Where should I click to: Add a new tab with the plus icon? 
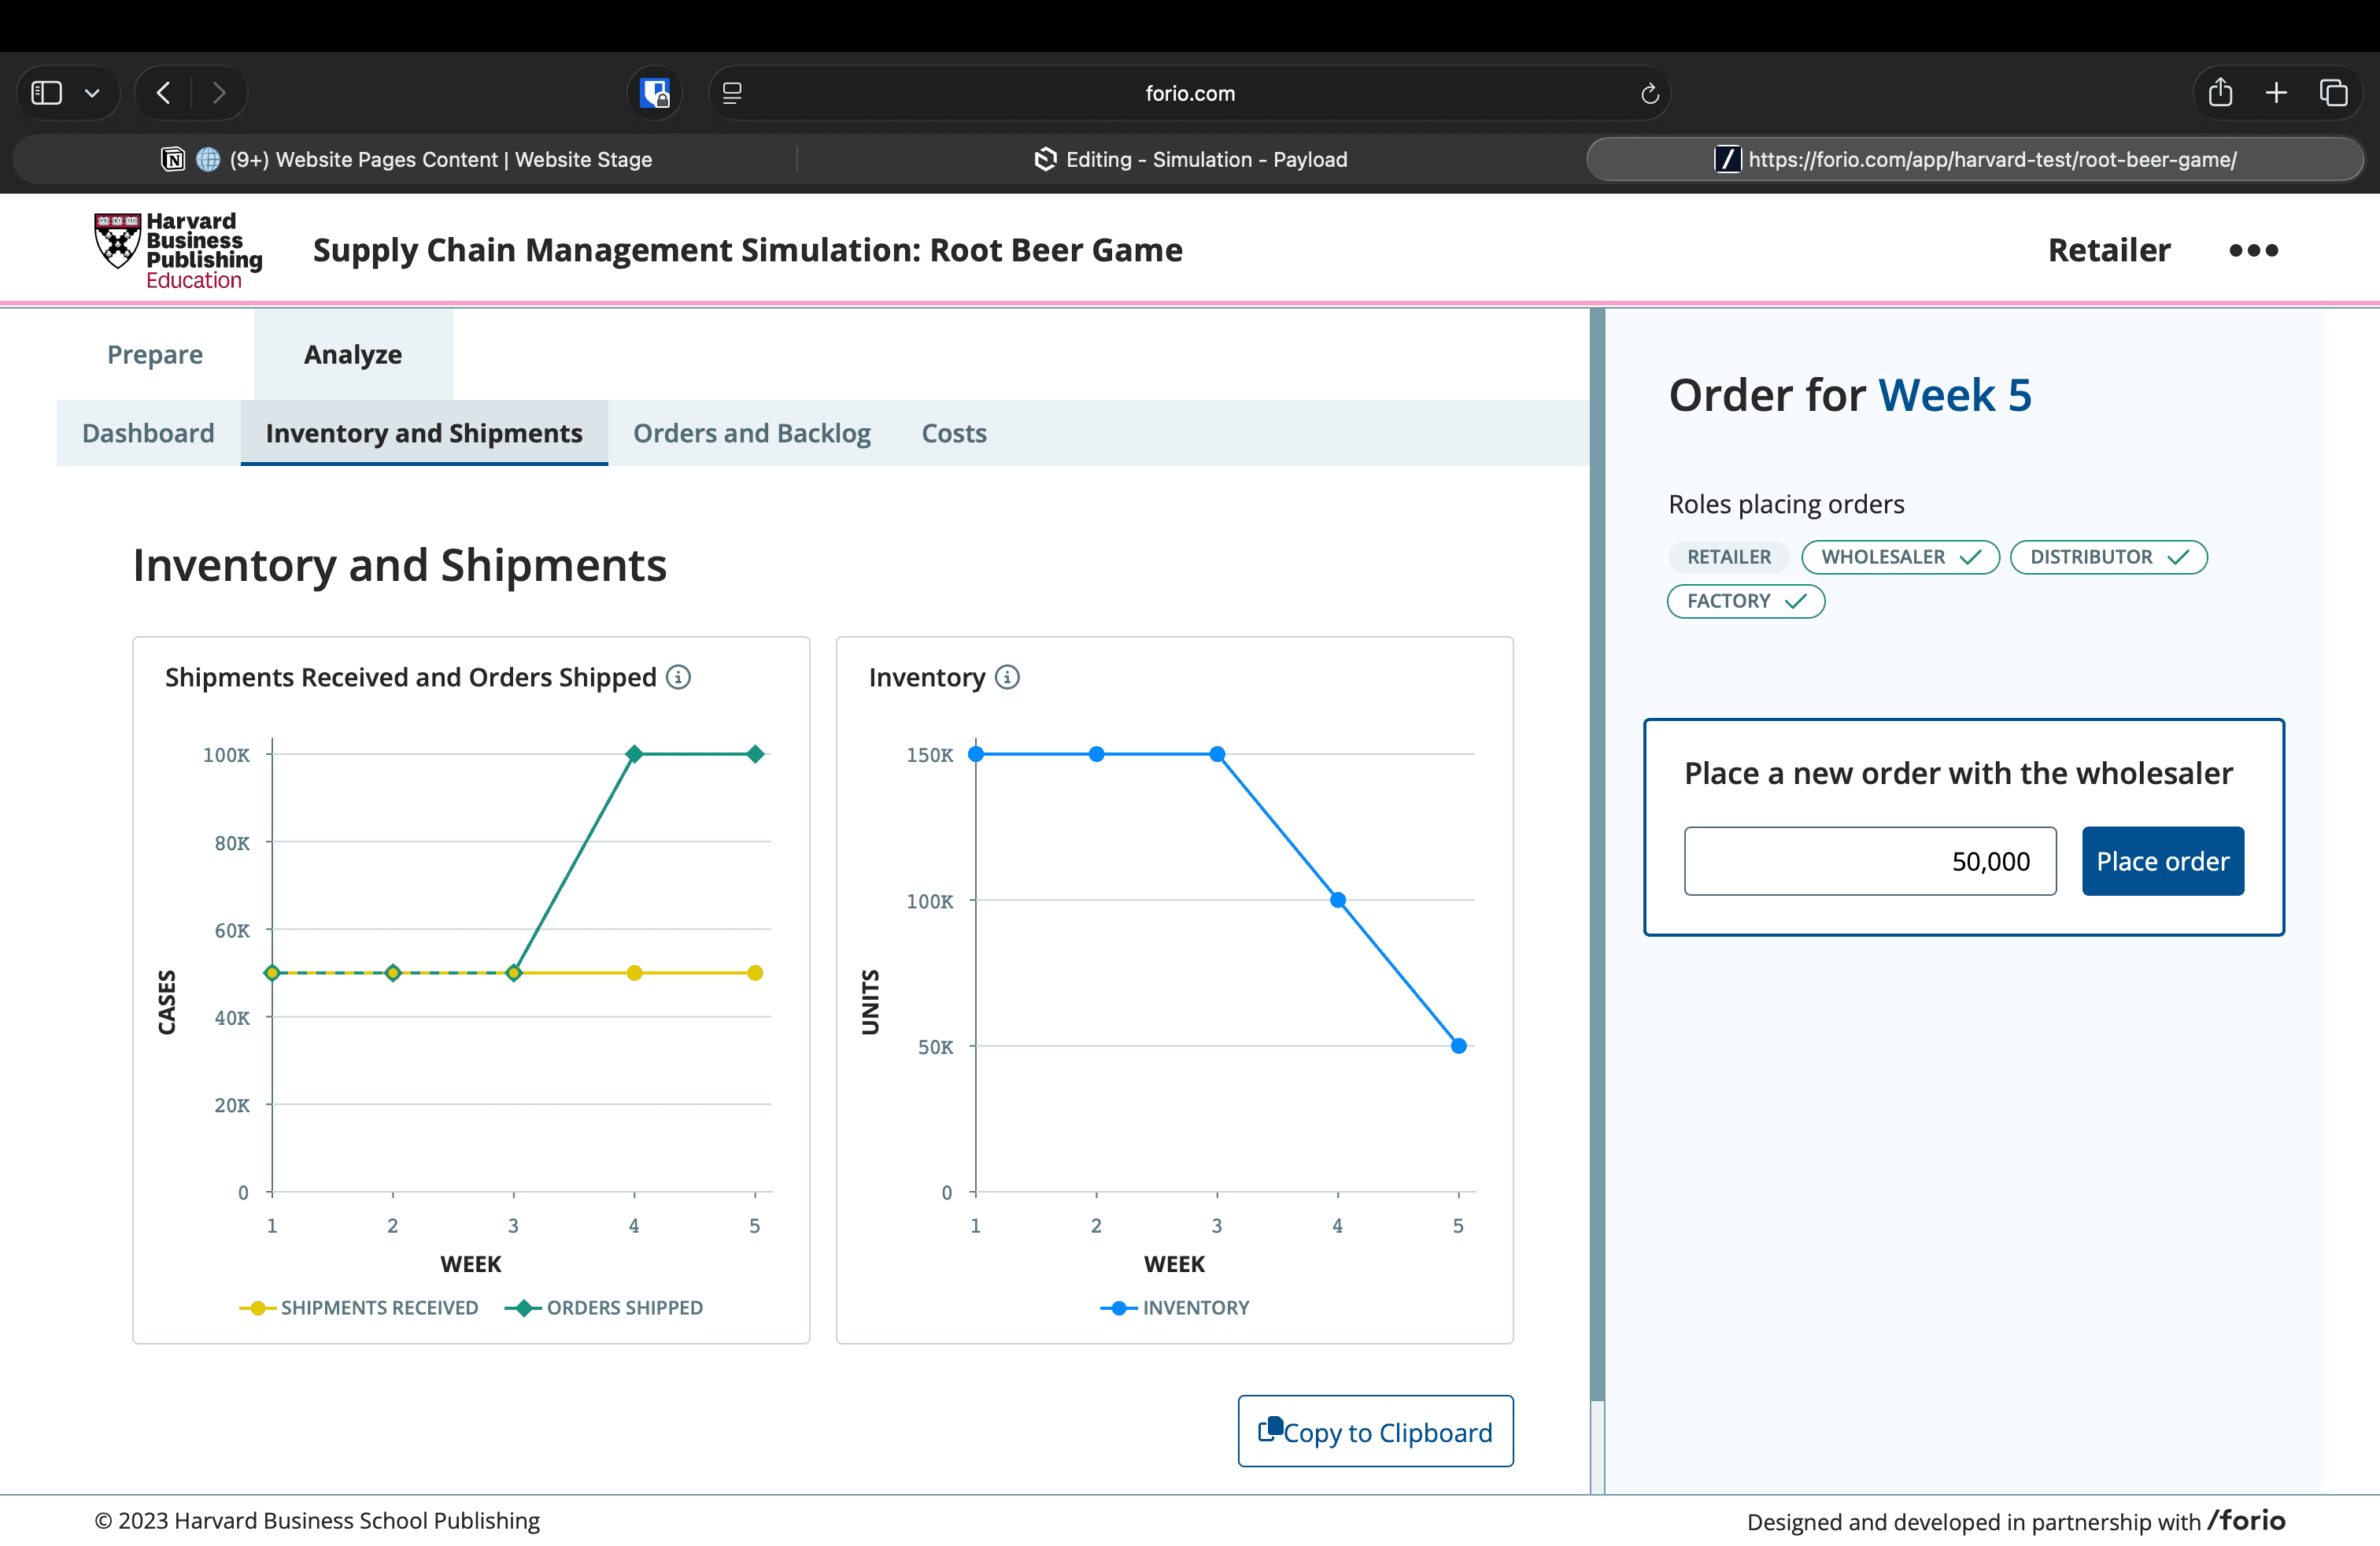tap(2276, 93)
